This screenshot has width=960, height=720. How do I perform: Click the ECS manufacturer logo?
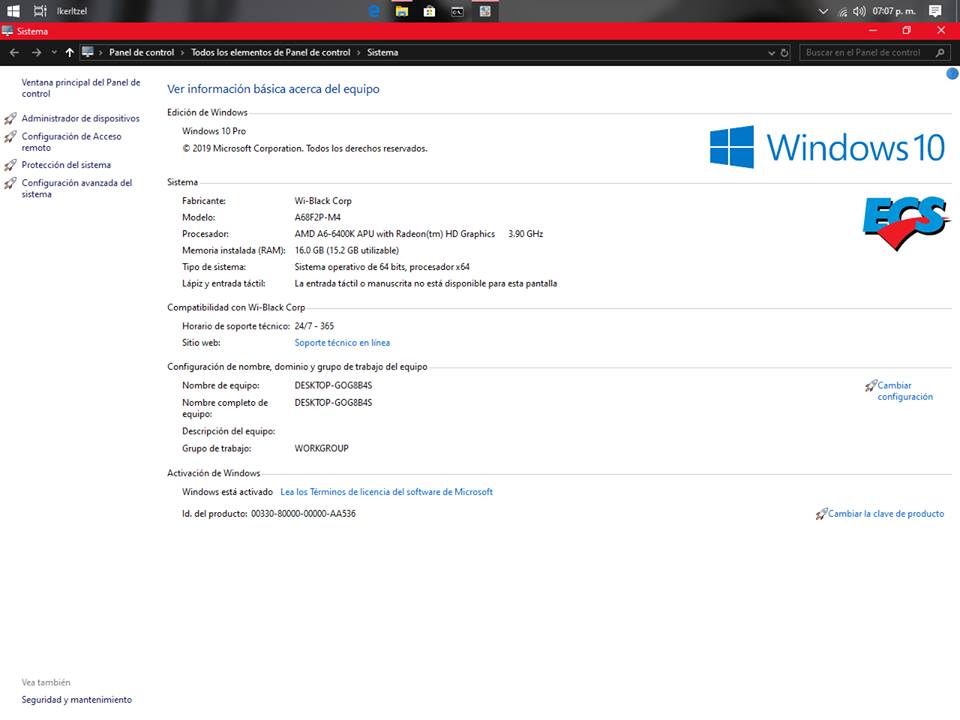click(x=906, y=222)
